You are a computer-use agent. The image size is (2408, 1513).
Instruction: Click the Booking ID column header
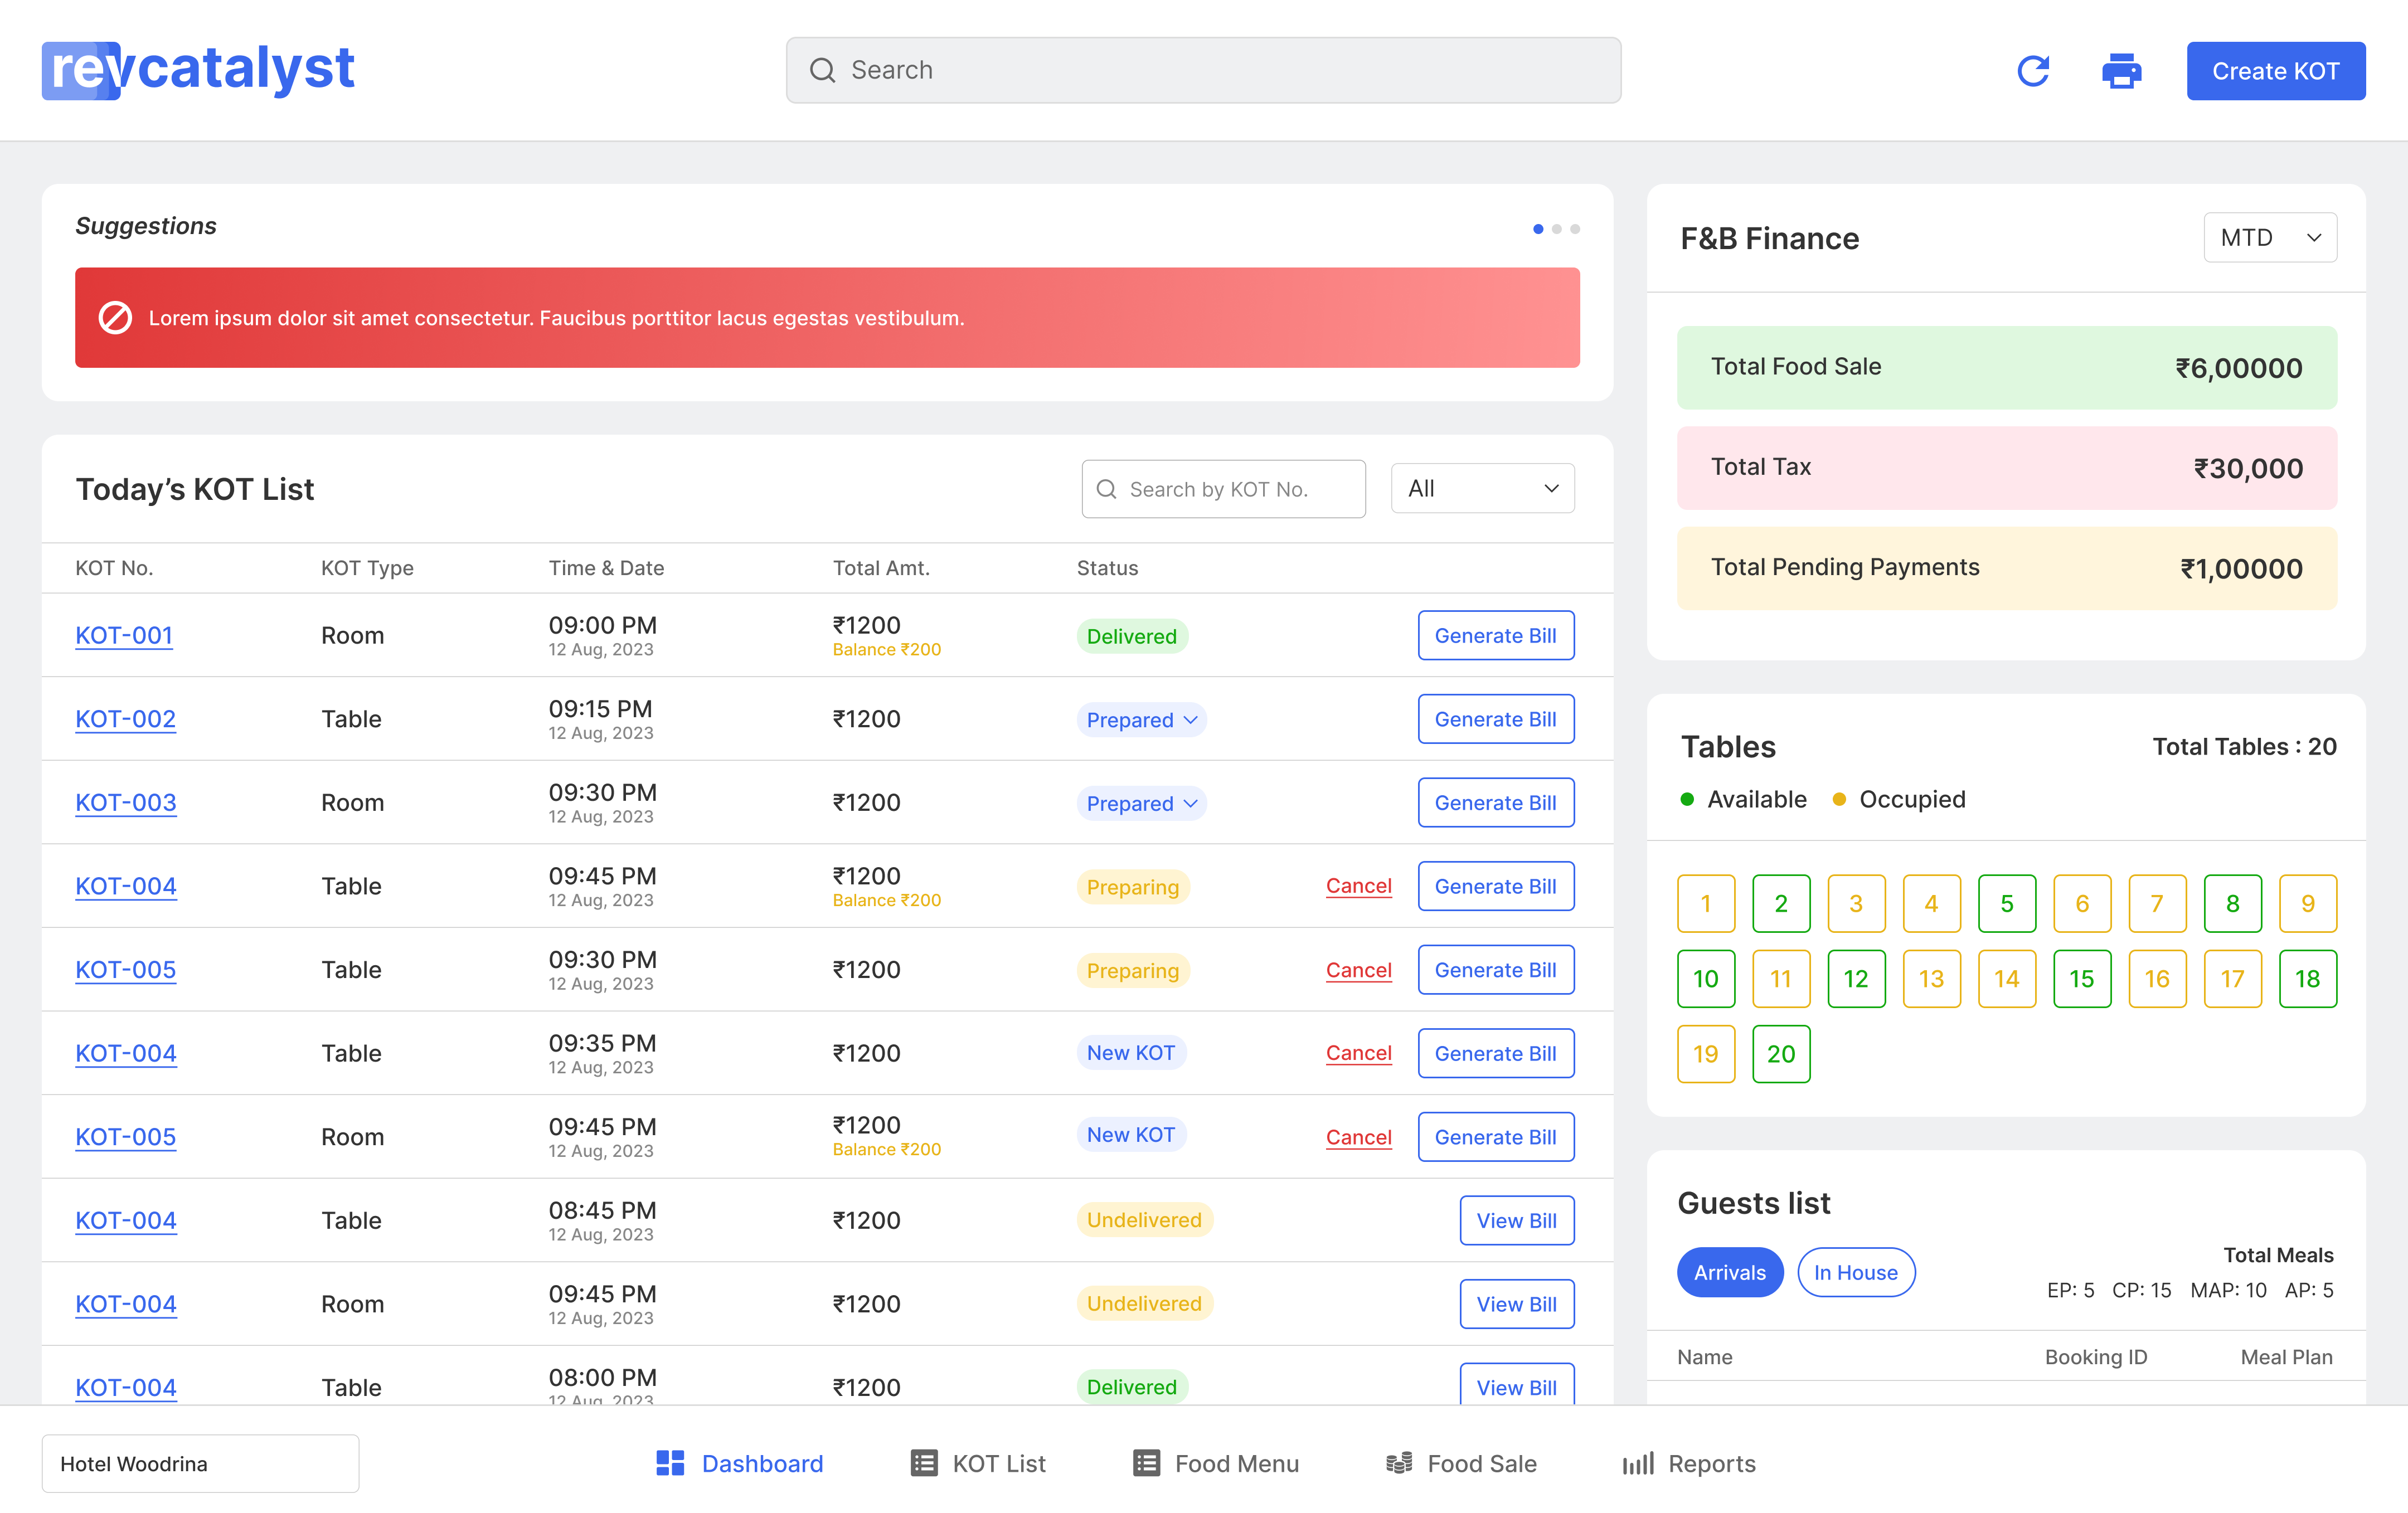coord(2096,1357)
